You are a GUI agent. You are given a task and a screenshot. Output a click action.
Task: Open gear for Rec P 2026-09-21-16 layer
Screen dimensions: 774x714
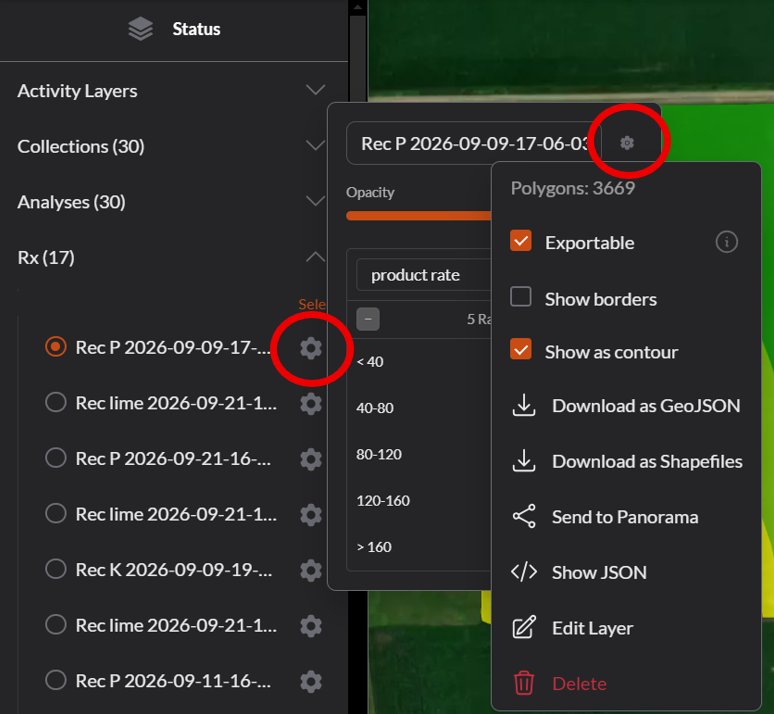tap(311, 459)
